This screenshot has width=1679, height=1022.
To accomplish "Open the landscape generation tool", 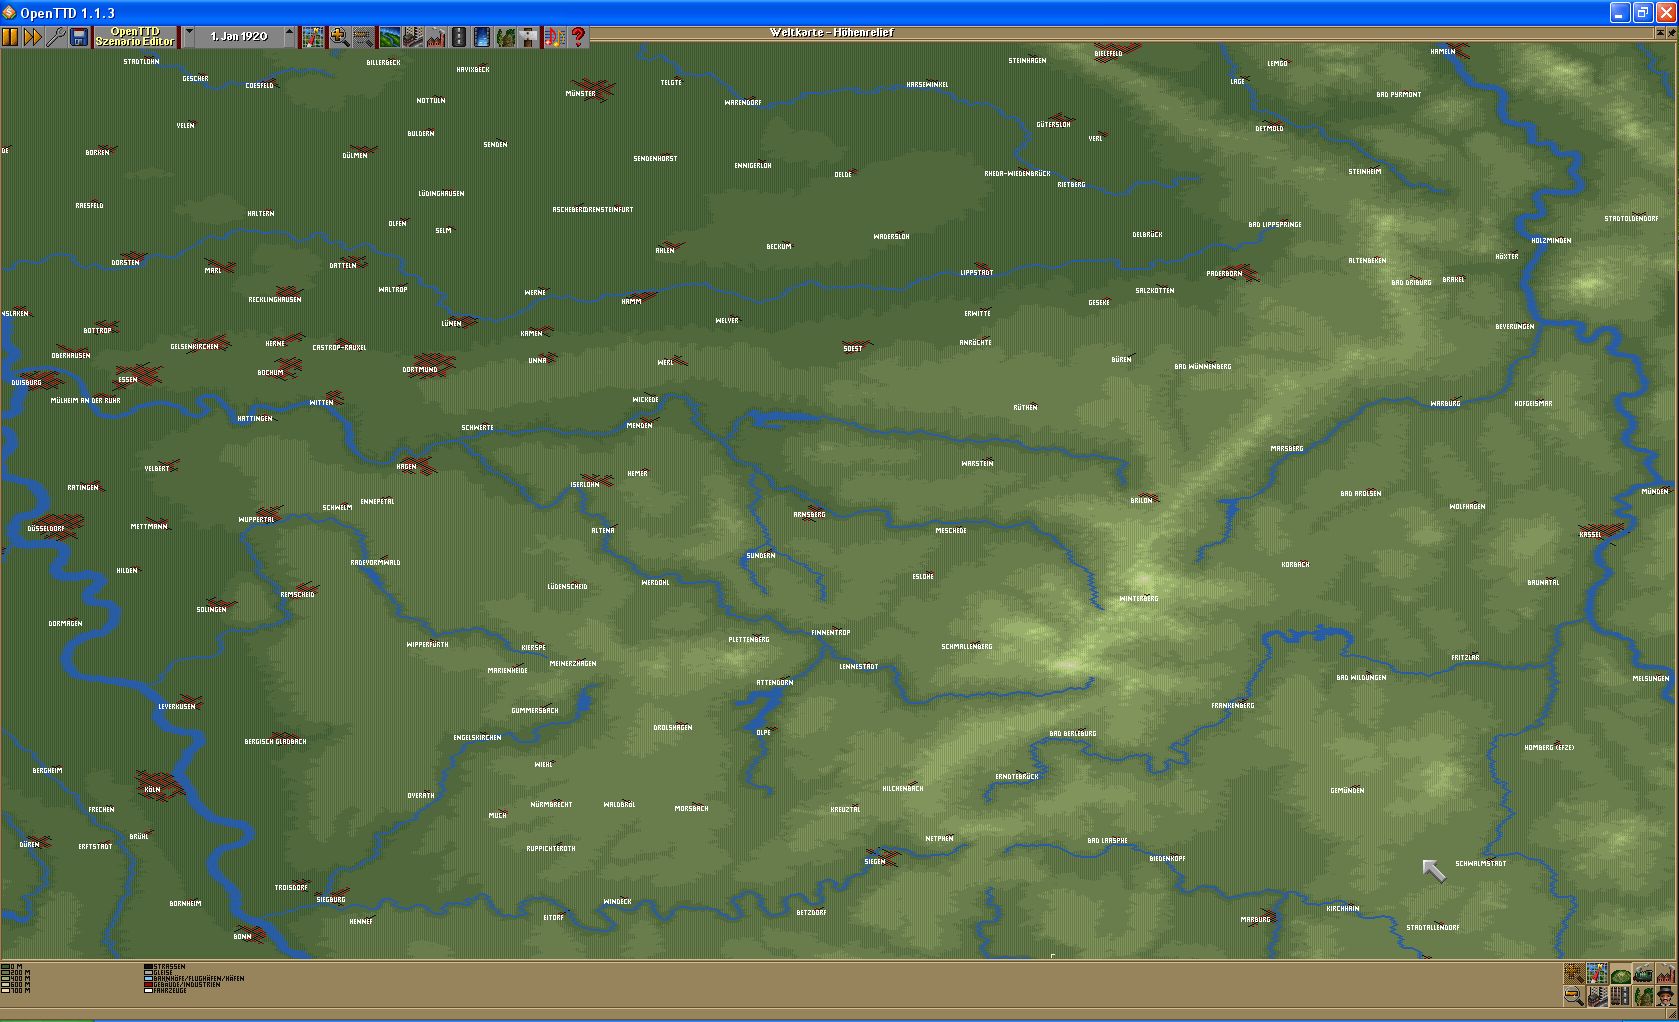I will (389, 37).
